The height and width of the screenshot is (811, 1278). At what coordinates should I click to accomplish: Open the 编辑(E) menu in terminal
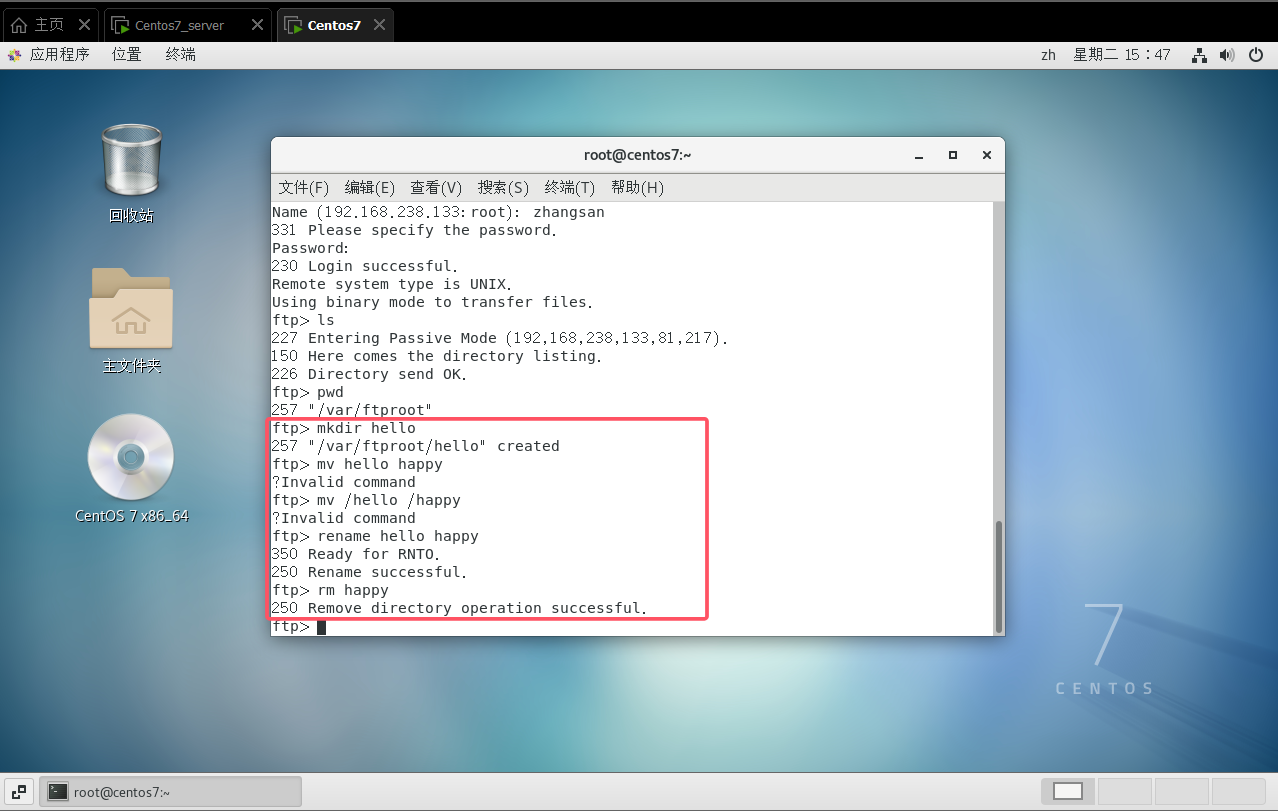point(369,188)
